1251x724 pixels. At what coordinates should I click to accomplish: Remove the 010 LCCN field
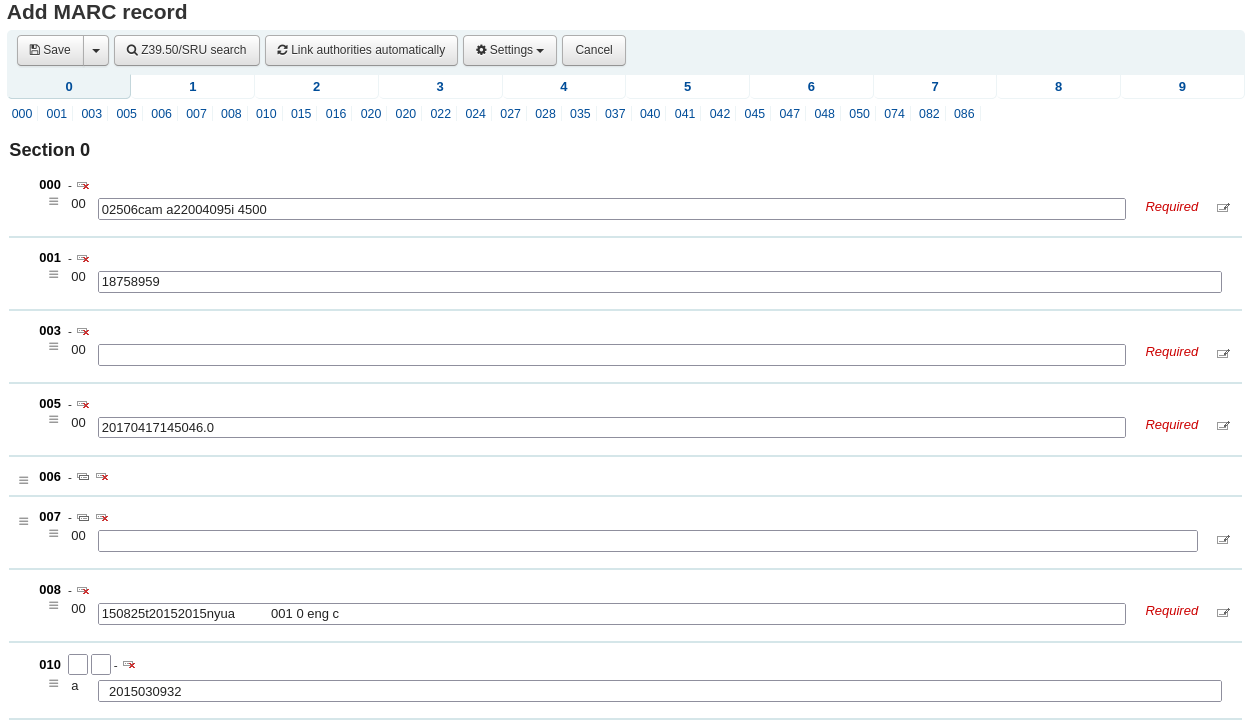pos(129,664)
